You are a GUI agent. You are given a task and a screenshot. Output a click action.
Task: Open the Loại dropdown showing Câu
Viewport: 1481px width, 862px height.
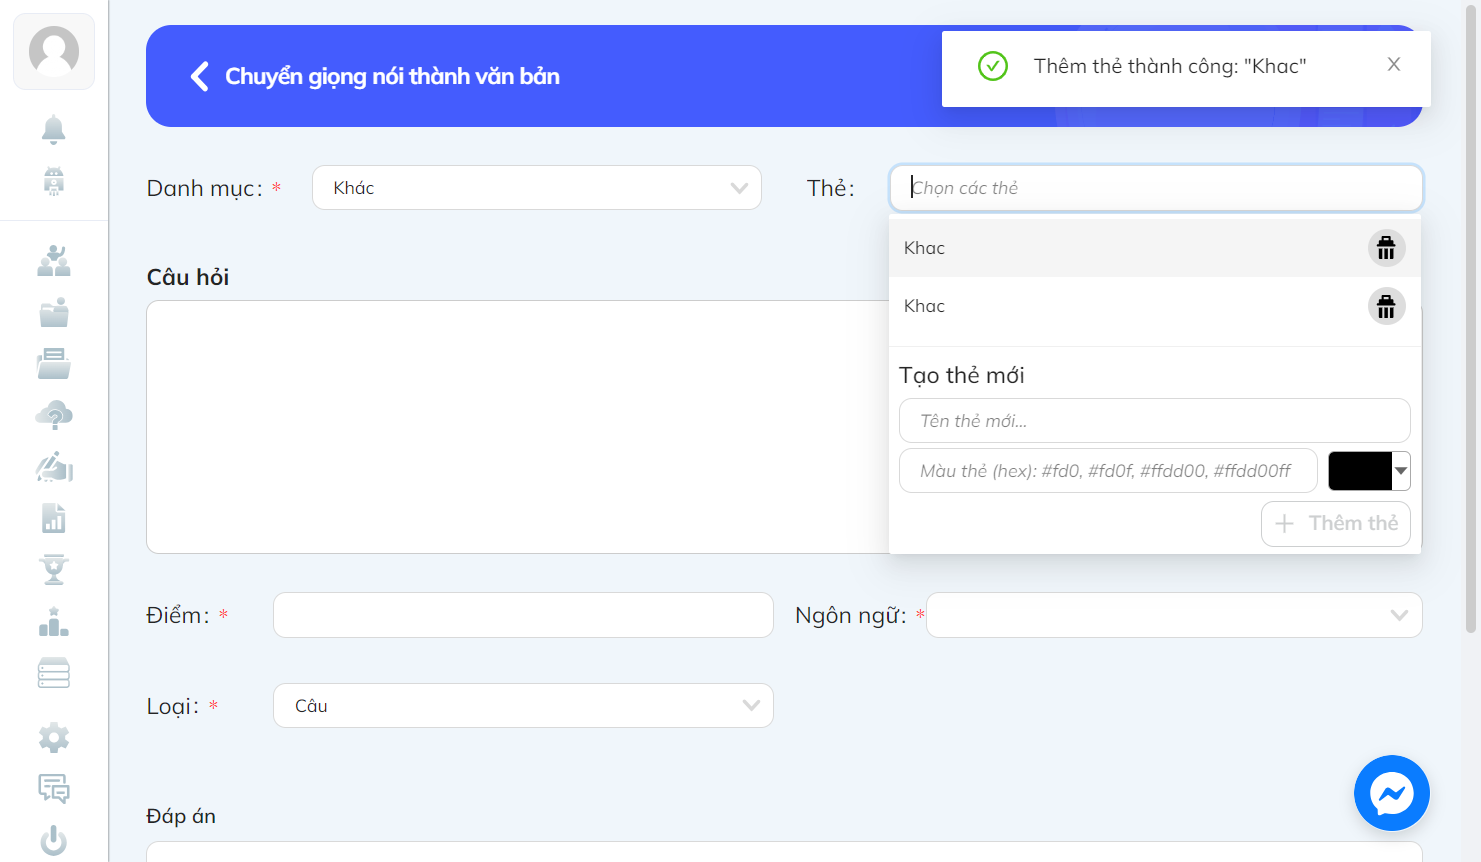(523, 706)
